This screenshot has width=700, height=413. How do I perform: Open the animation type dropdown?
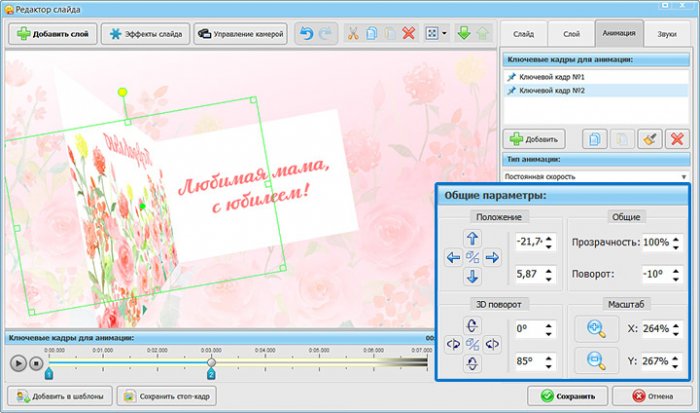597,176
